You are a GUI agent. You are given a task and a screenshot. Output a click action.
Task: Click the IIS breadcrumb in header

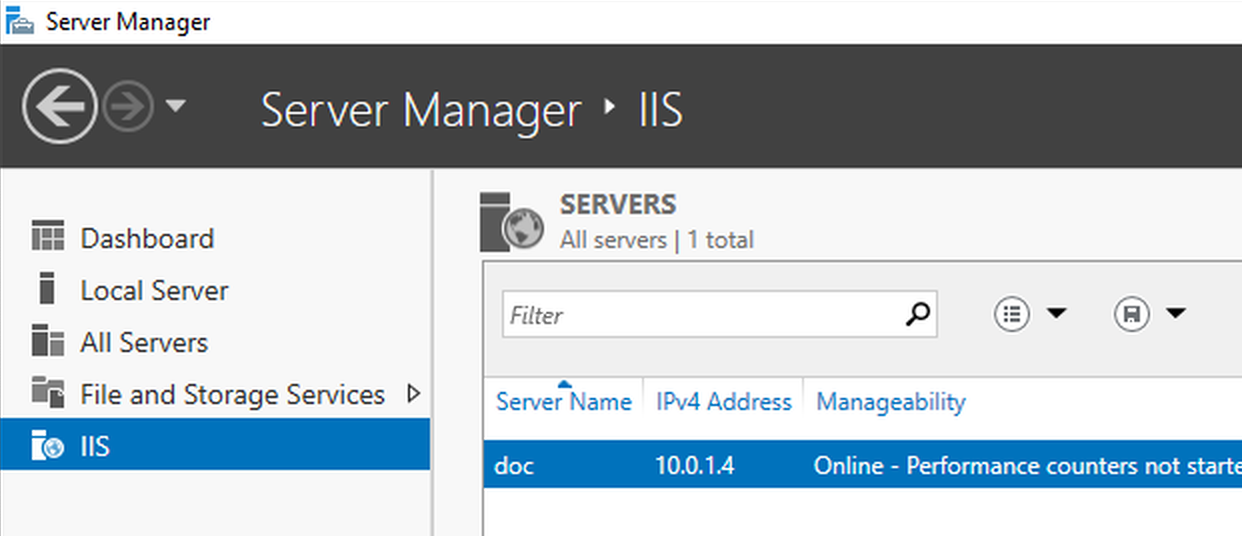pos(661,109)
